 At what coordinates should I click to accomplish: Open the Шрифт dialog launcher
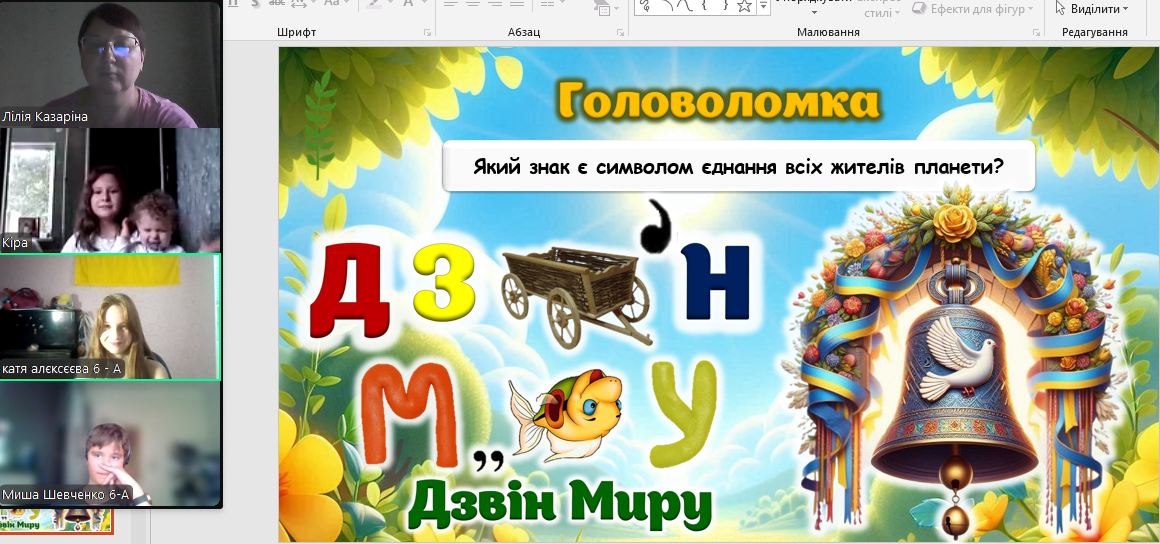[x=427, y=33]
